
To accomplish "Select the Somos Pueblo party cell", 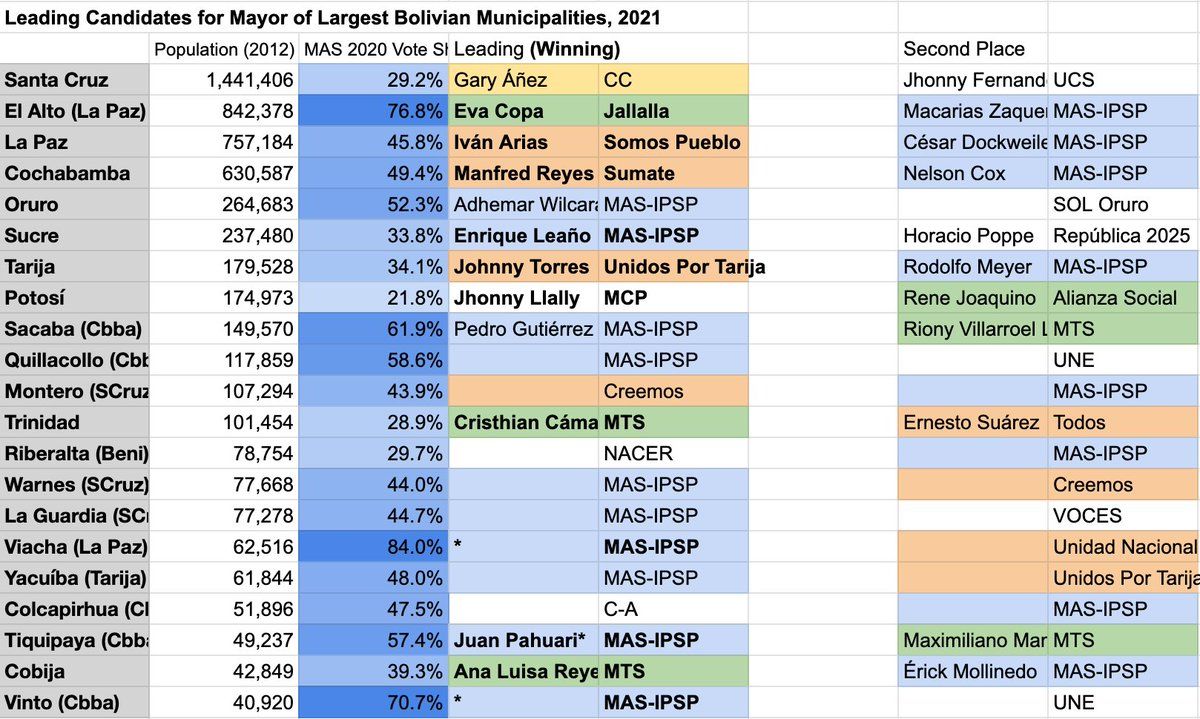I will click(x=673, y=142).
